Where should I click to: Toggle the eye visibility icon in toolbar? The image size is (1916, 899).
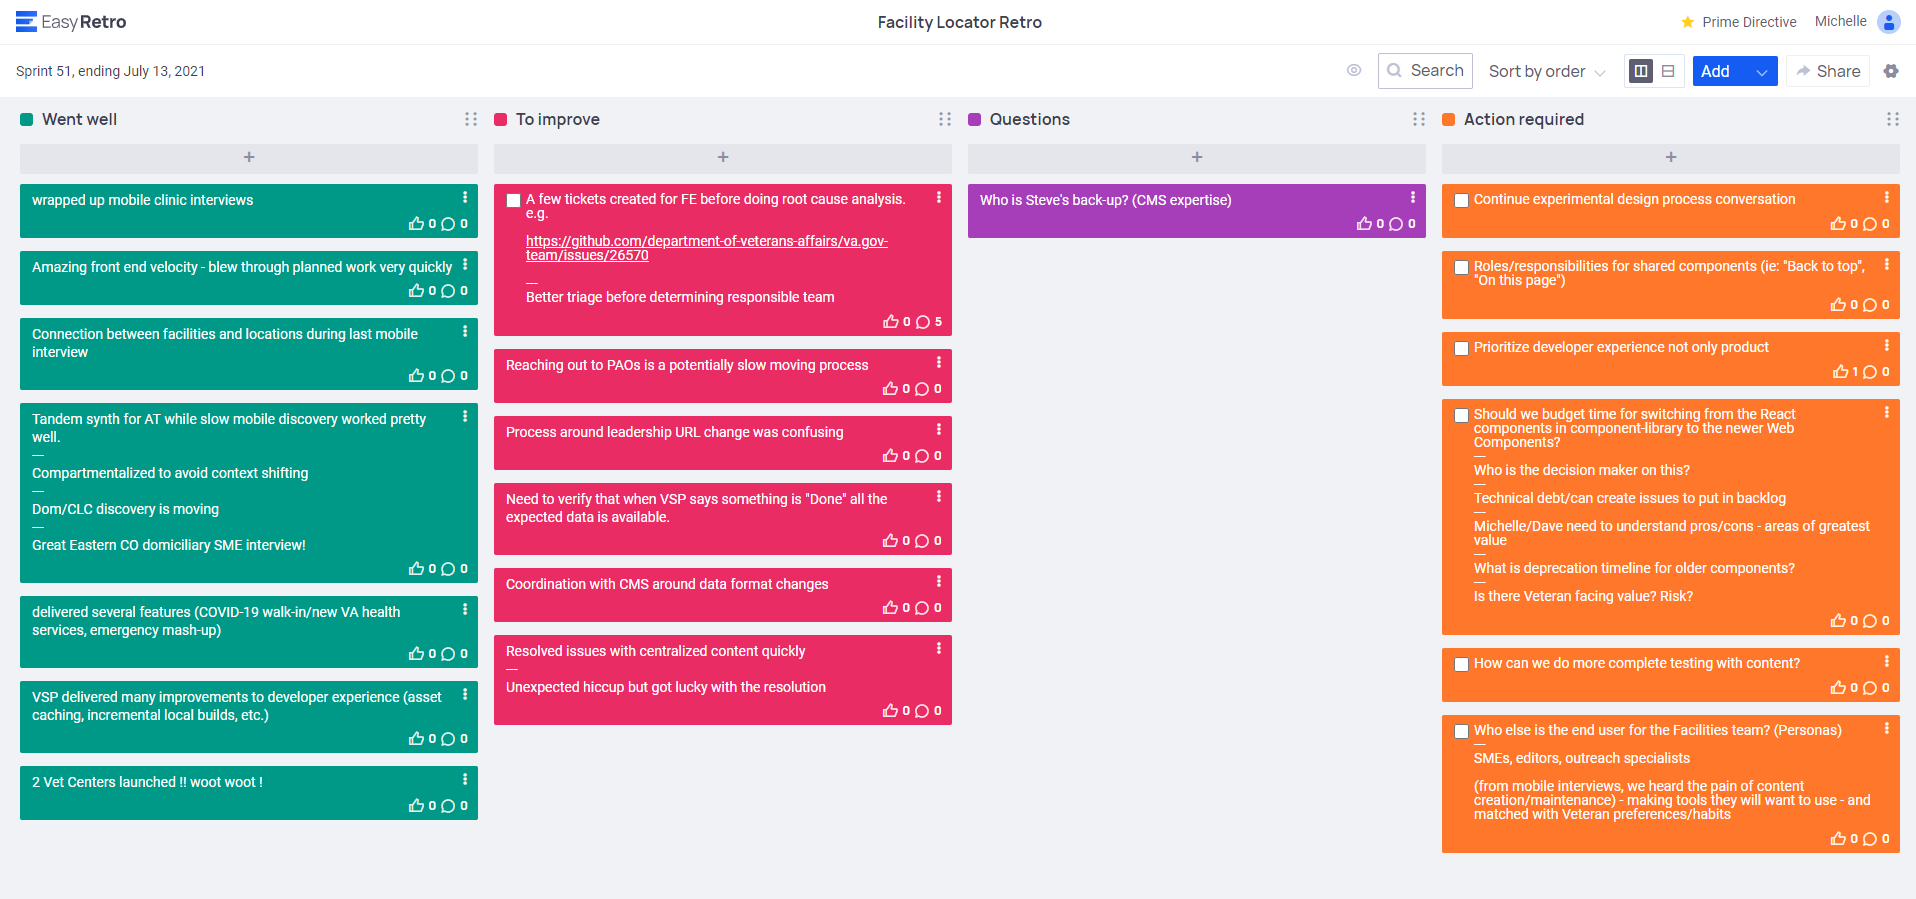tap(1354, 70)
